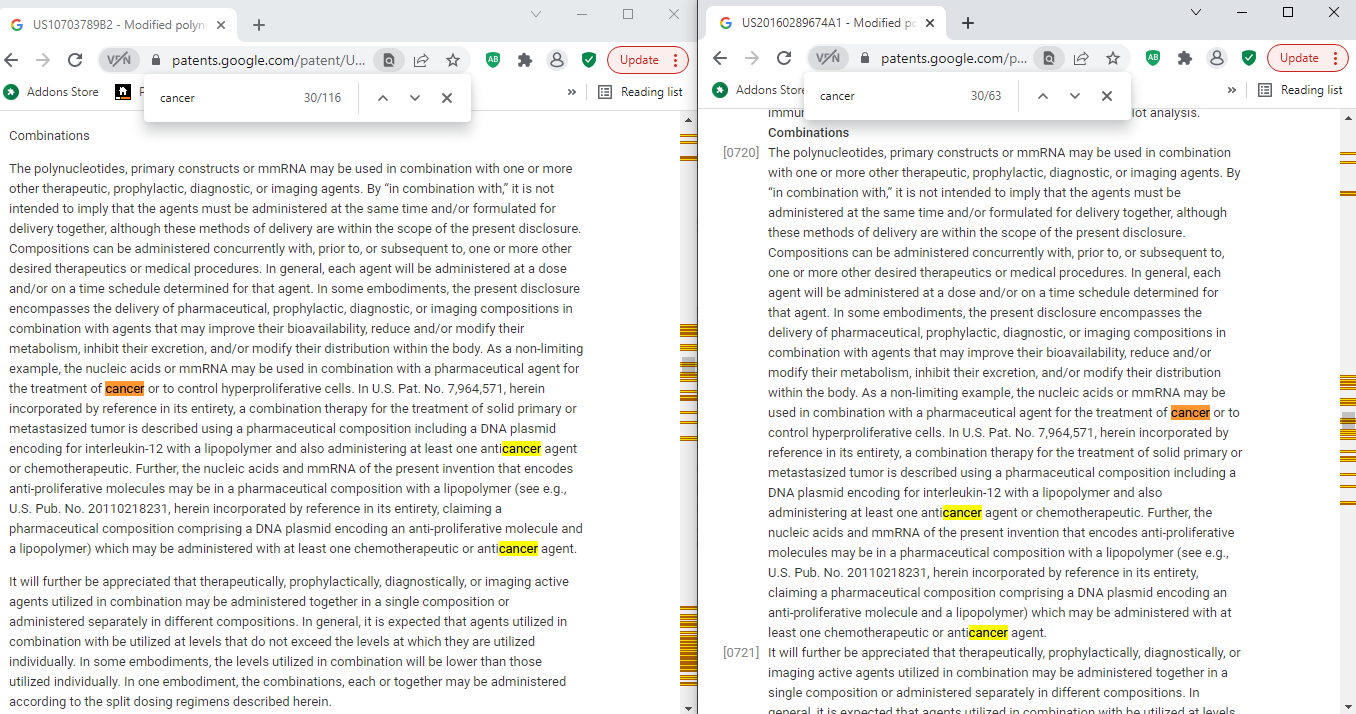This screenshot has width=1356, height=714.
Task: Open Reading list in US10703789B2 window
Action: pyautogui.click(x=641, y=92)
